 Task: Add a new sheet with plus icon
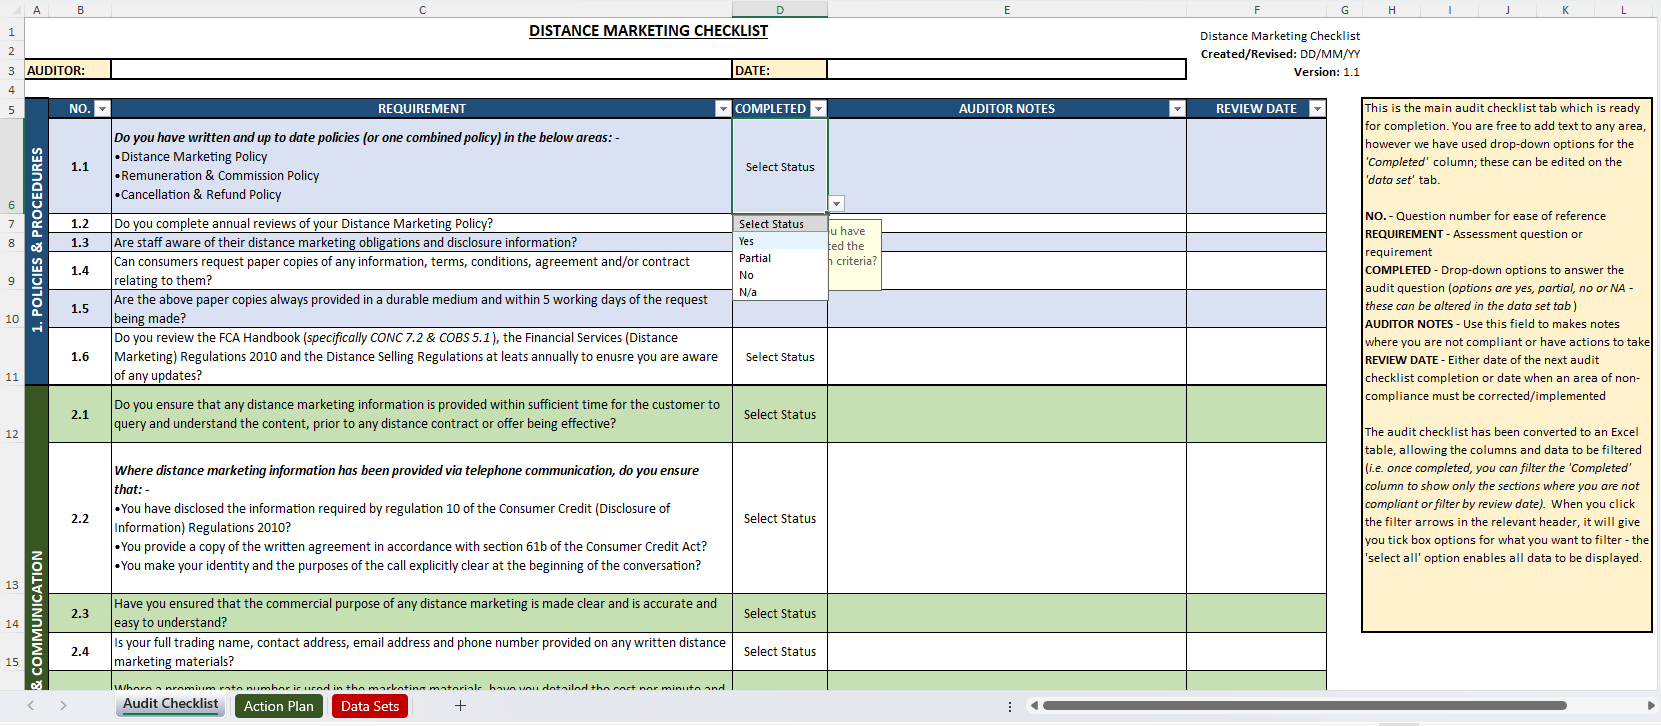[x=460, y=706]
